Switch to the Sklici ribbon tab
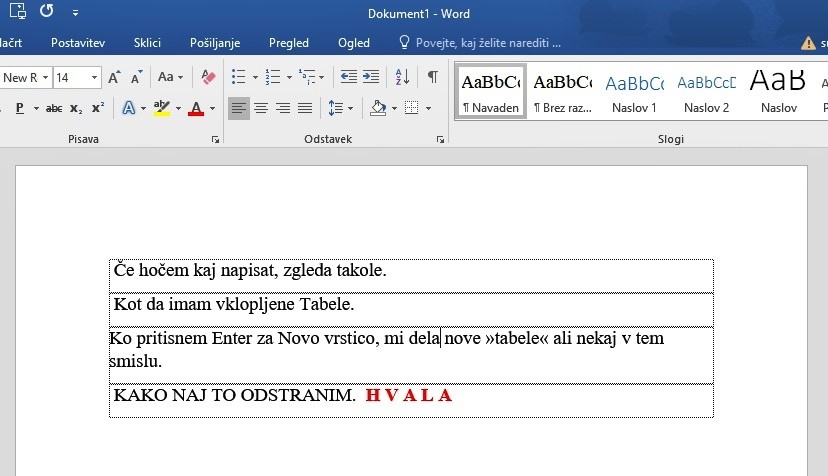Viewport: 828px width, 476px height. point(147,43)
